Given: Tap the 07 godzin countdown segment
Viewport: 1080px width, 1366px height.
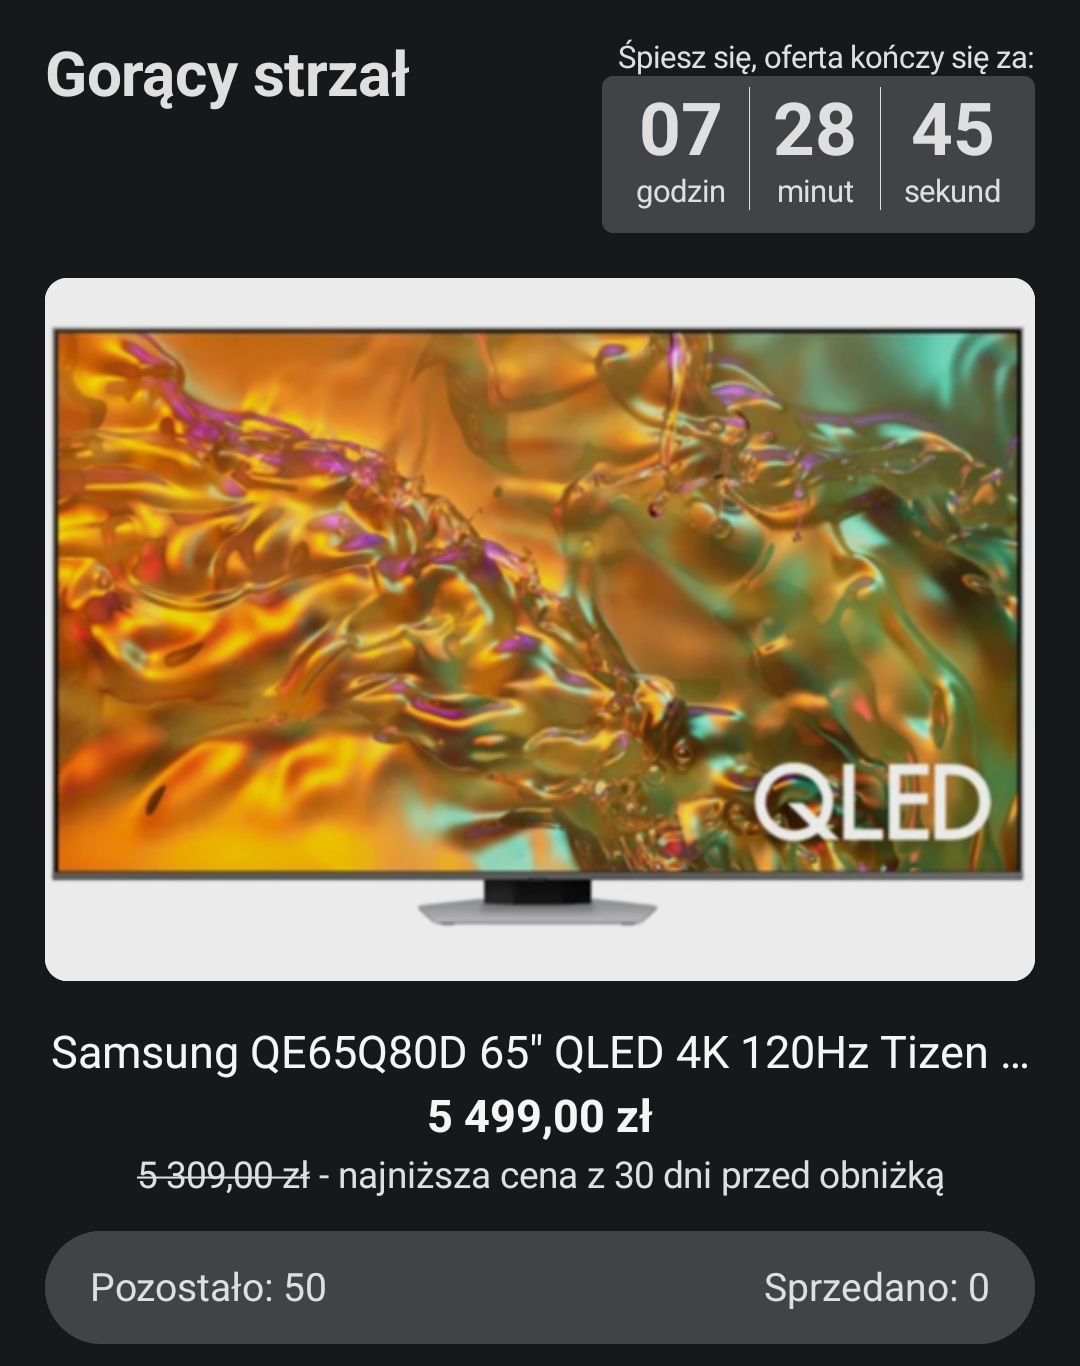Looking at the screenshot, I should tap(680, 151).
